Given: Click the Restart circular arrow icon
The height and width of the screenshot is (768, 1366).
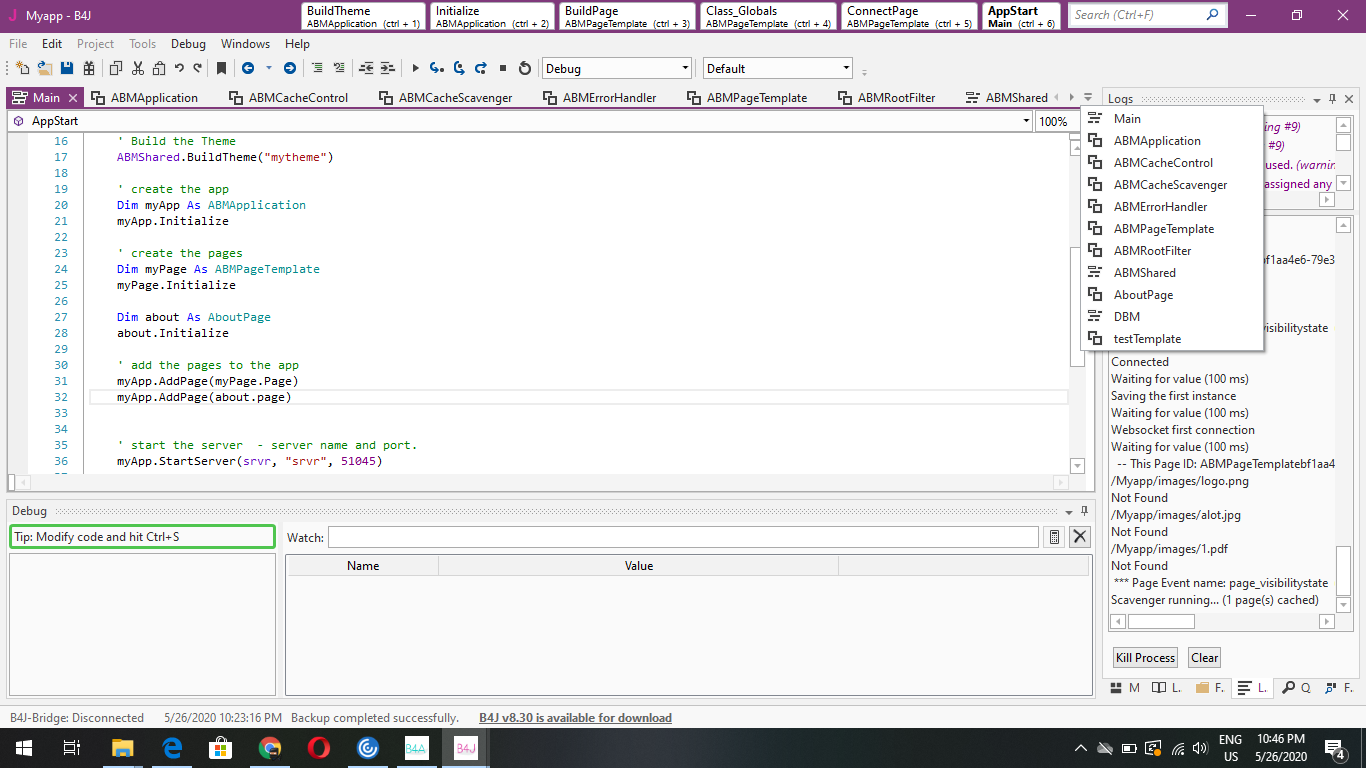Looking at the screenshot, I should click(x=524, y=68).
